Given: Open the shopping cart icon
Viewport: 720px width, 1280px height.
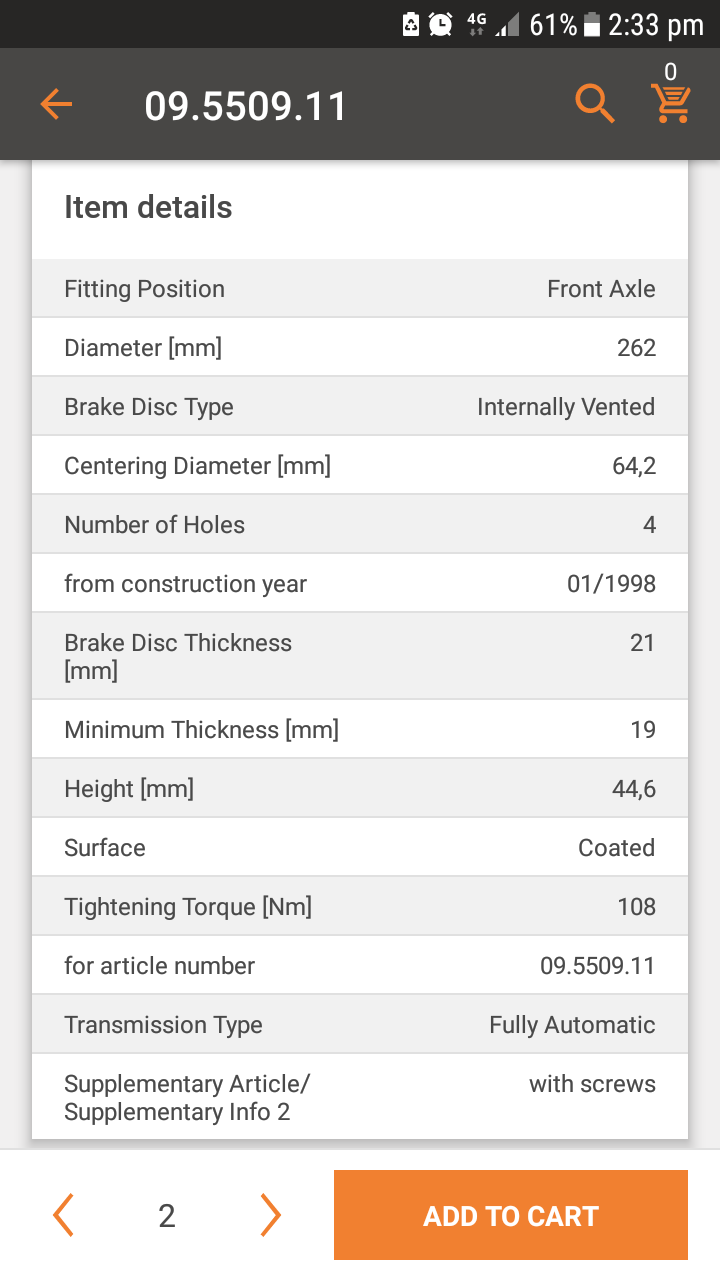Looking at the screenshot, I should pos(671,103).
